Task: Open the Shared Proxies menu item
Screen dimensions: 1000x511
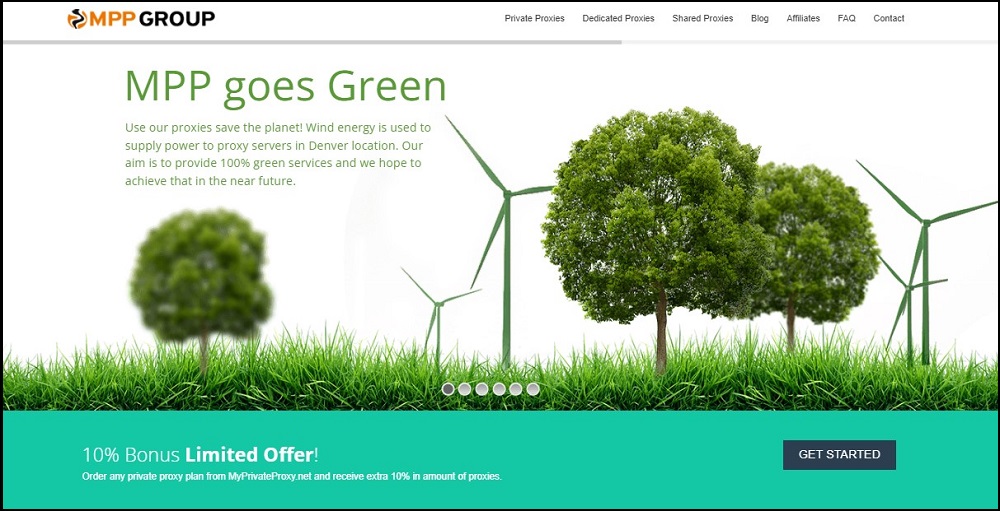Action: point(702,19)
